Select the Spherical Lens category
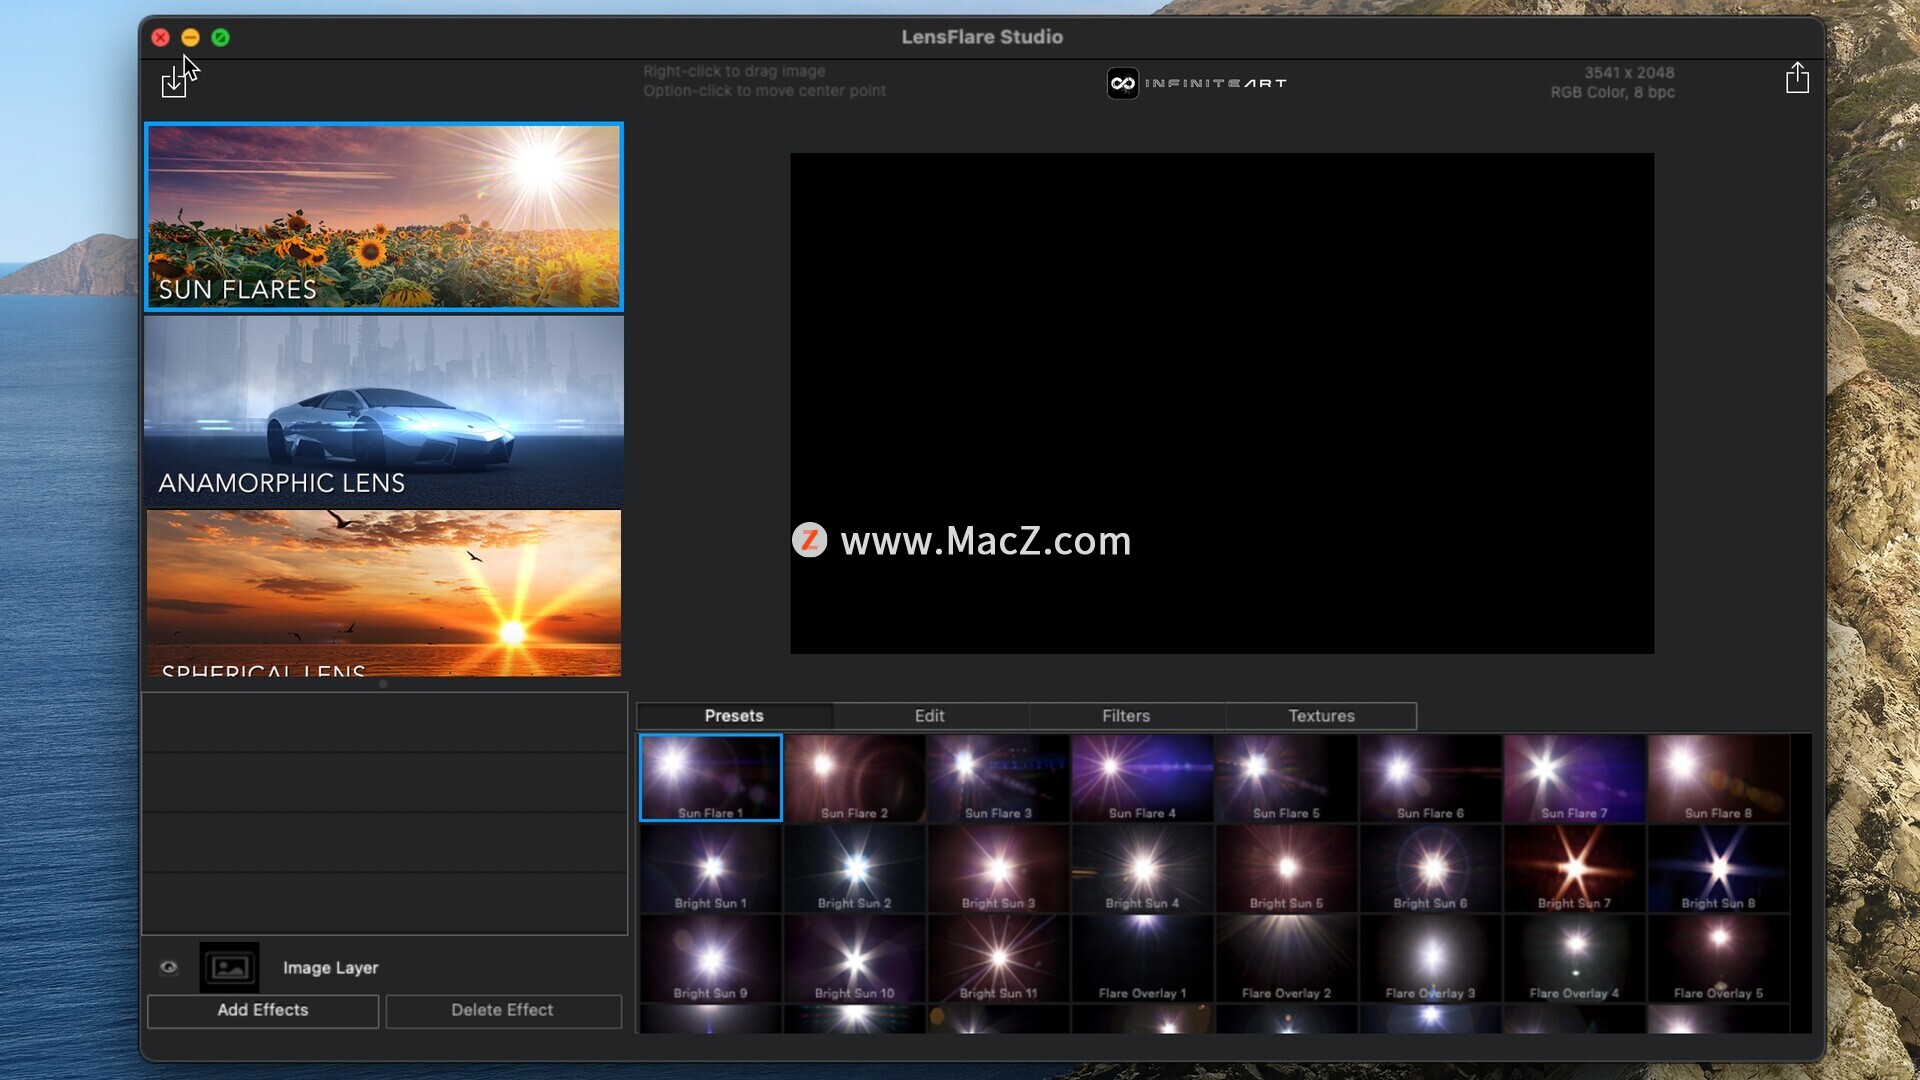 coord(384,593)
